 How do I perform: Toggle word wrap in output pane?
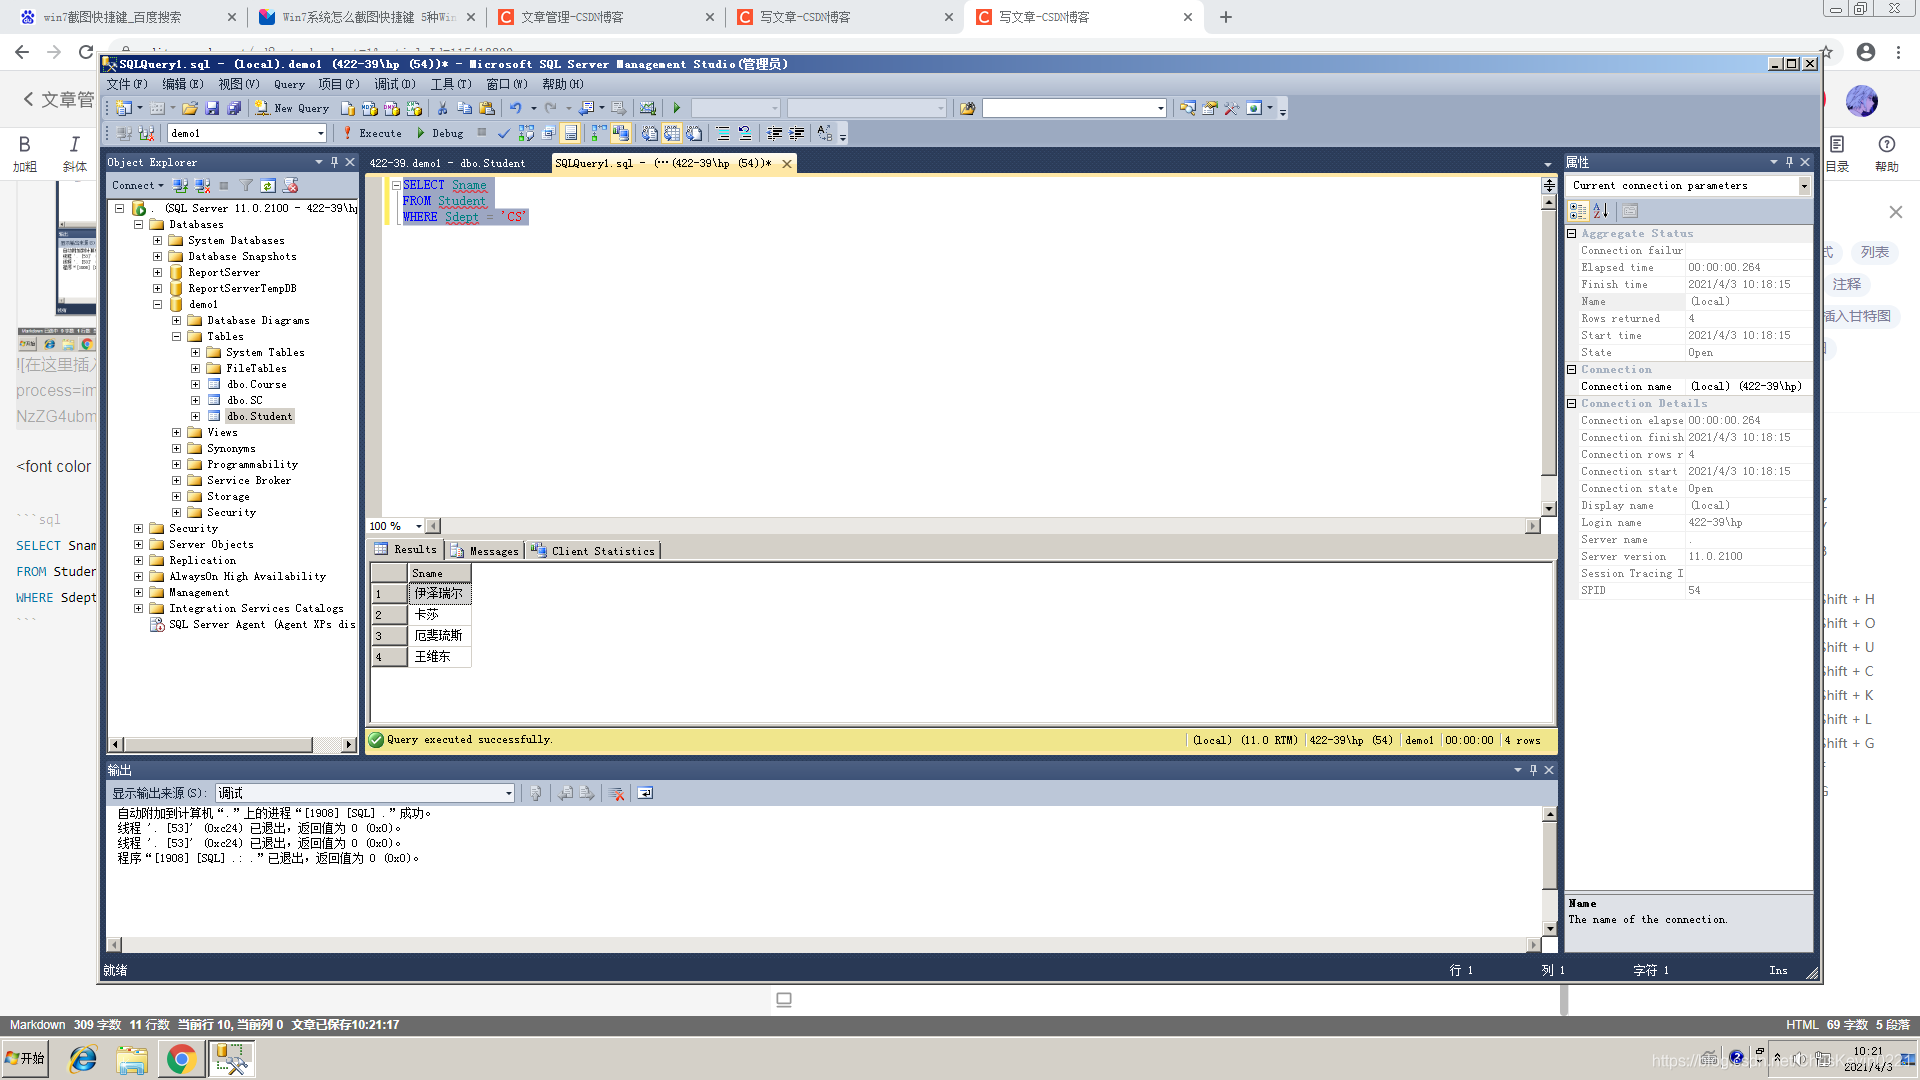[x=645, y=793]
